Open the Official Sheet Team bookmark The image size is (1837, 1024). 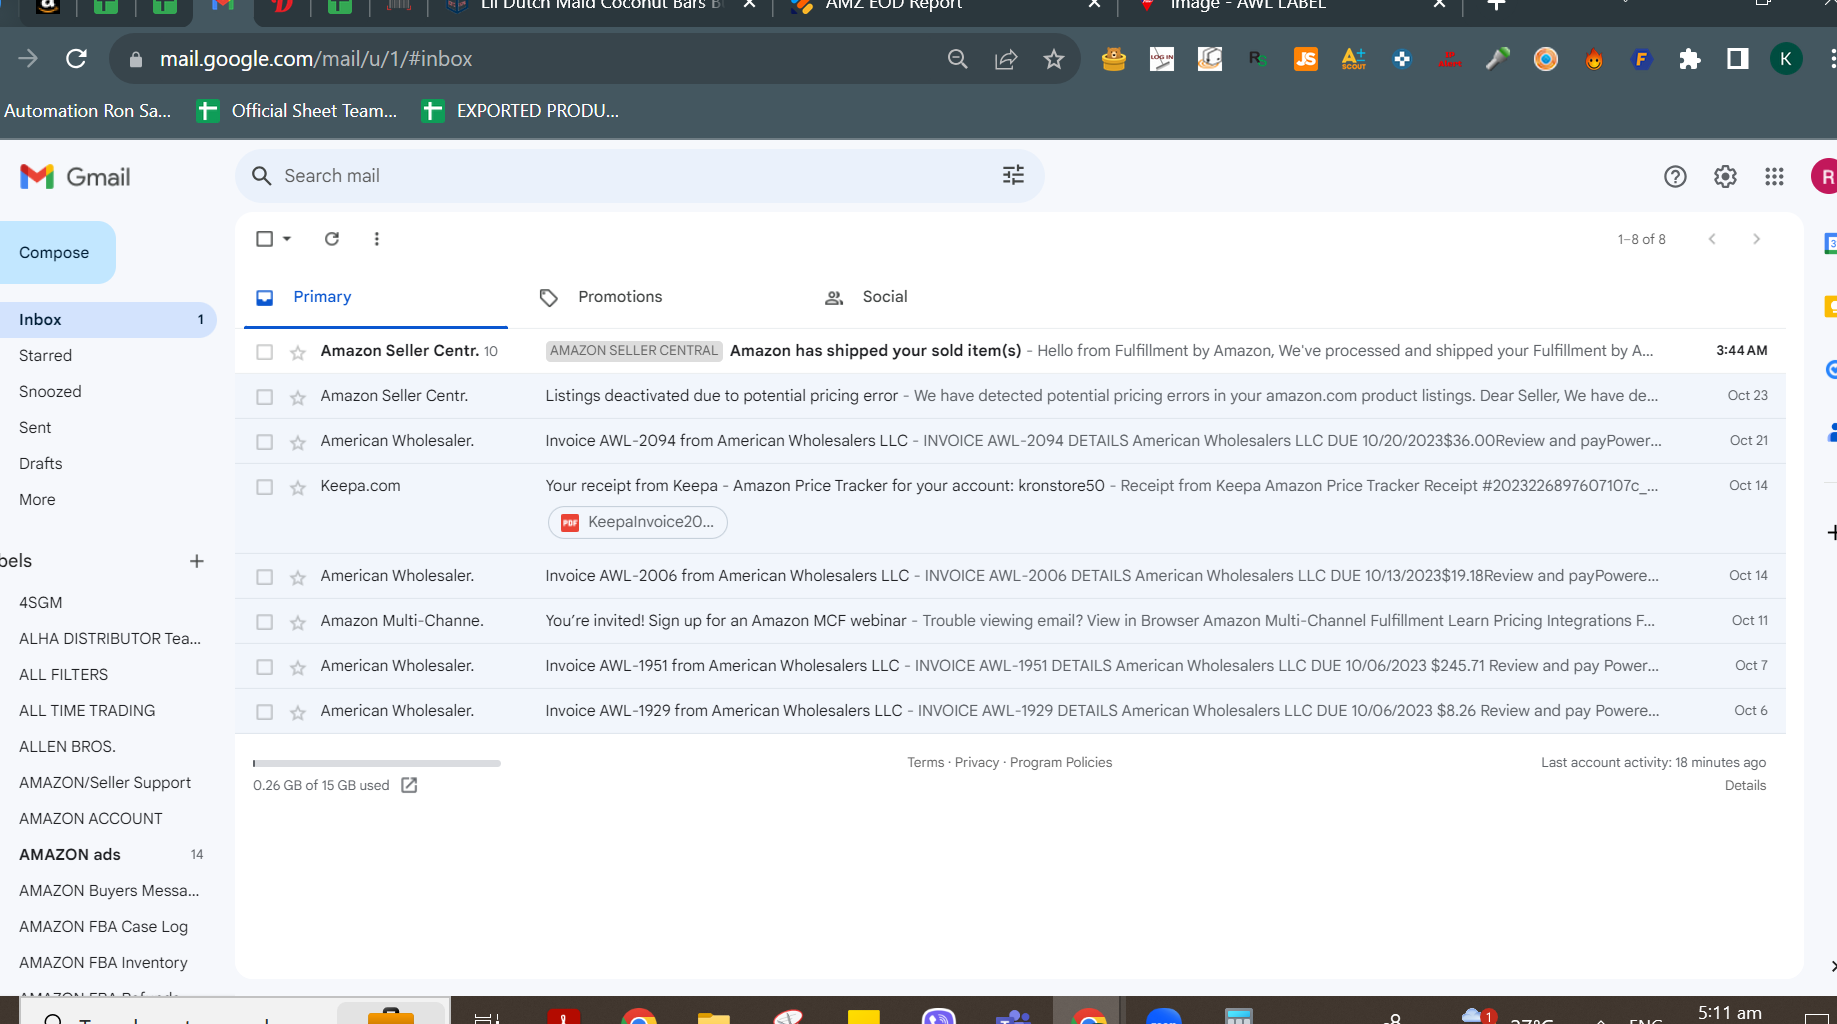click(298, 111)
